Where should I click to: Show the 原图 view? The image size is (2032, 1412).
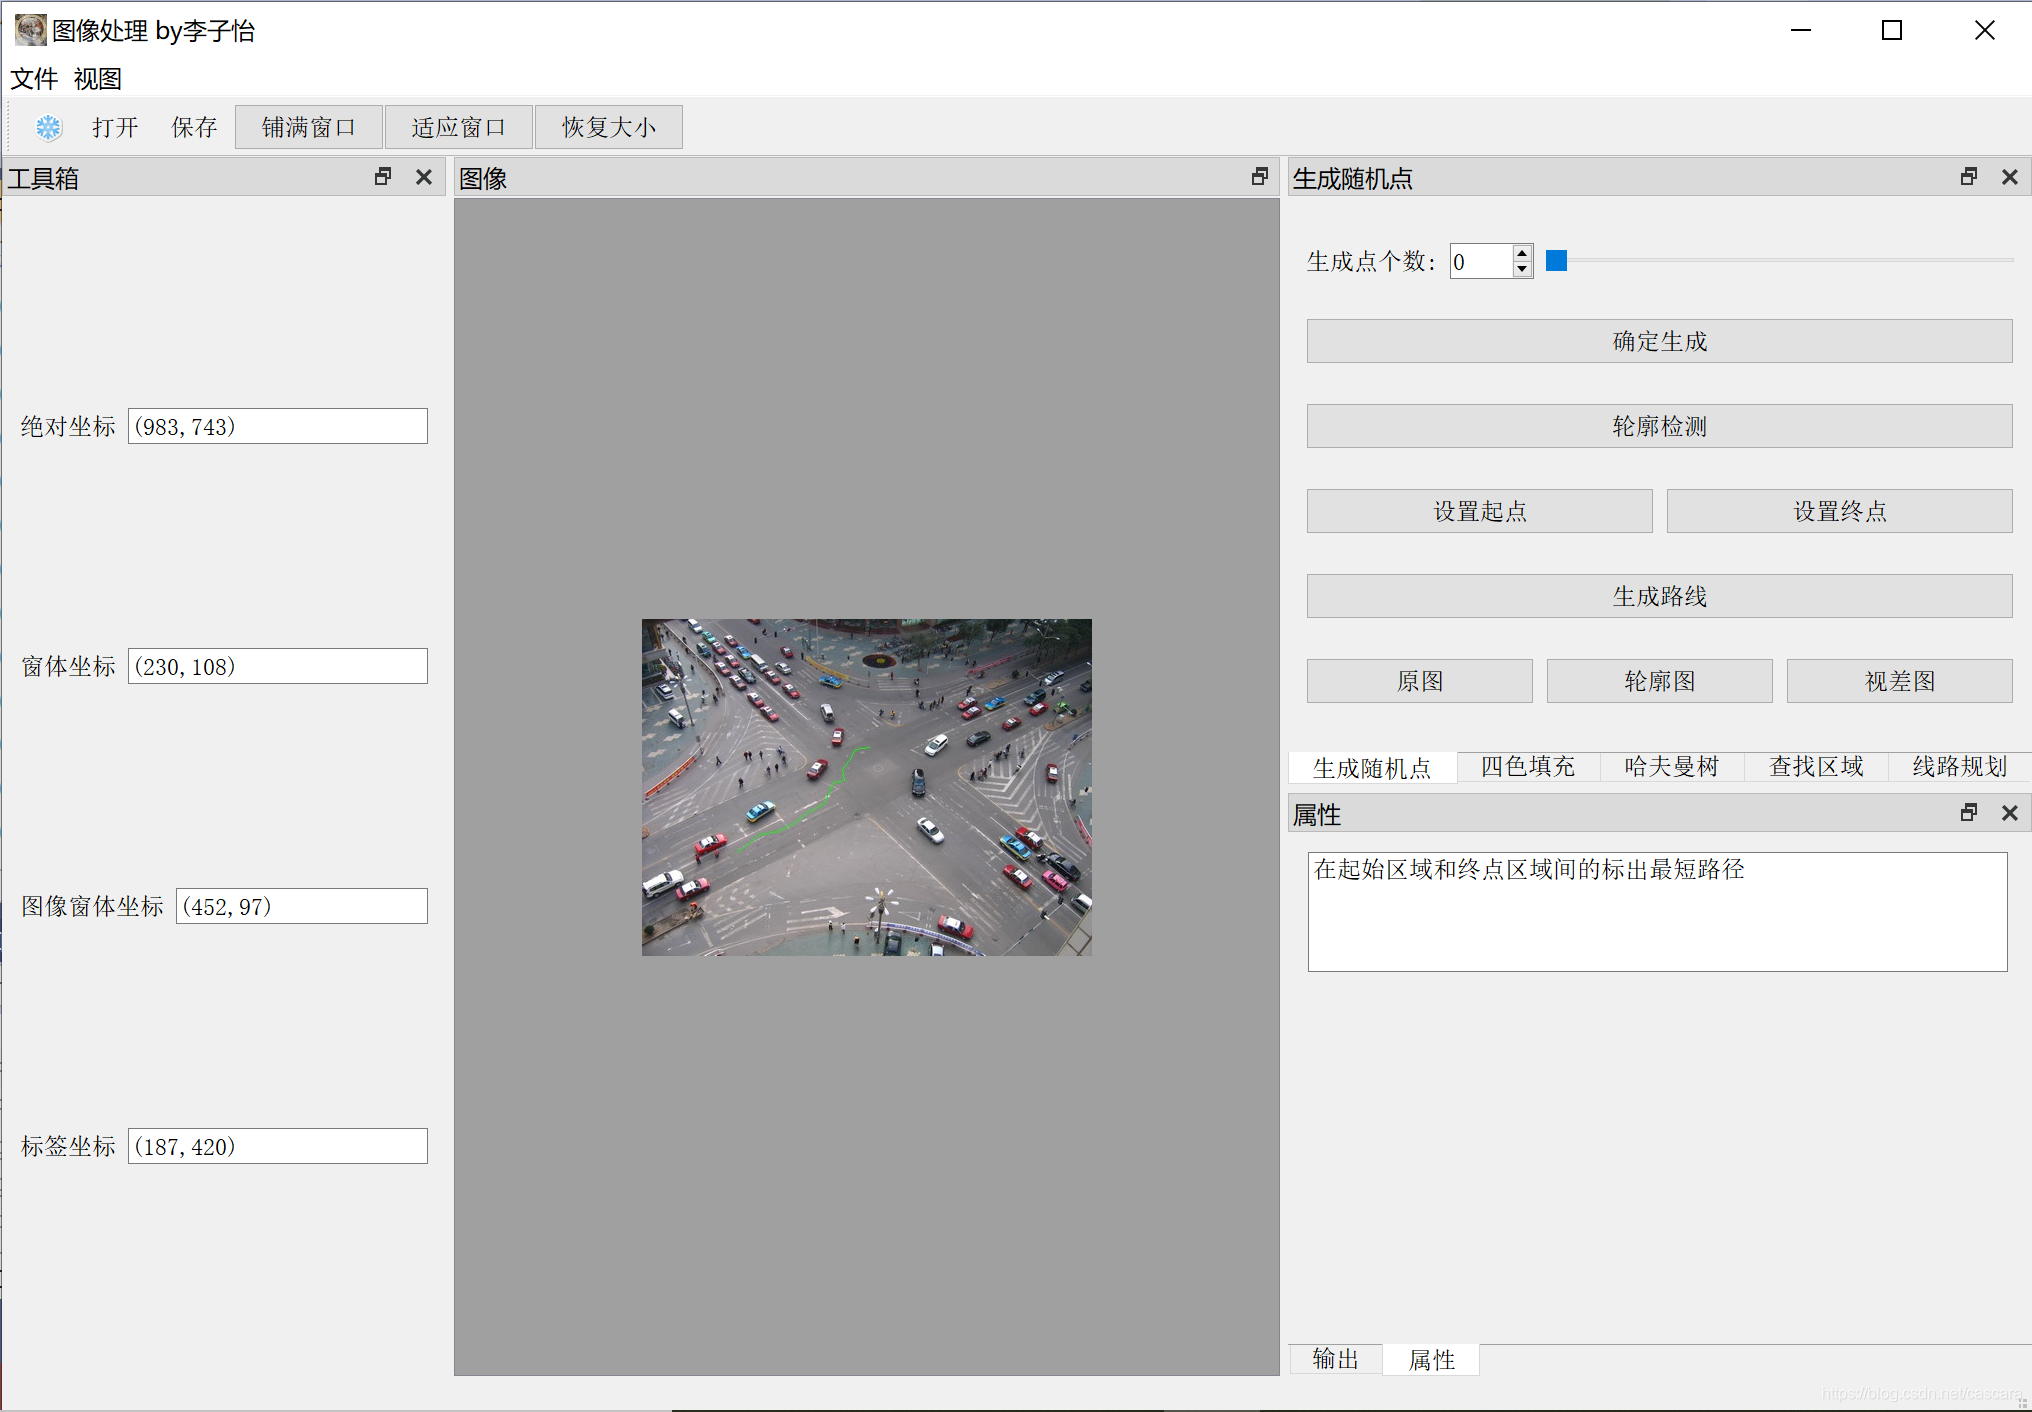[x=1419, y=681]
